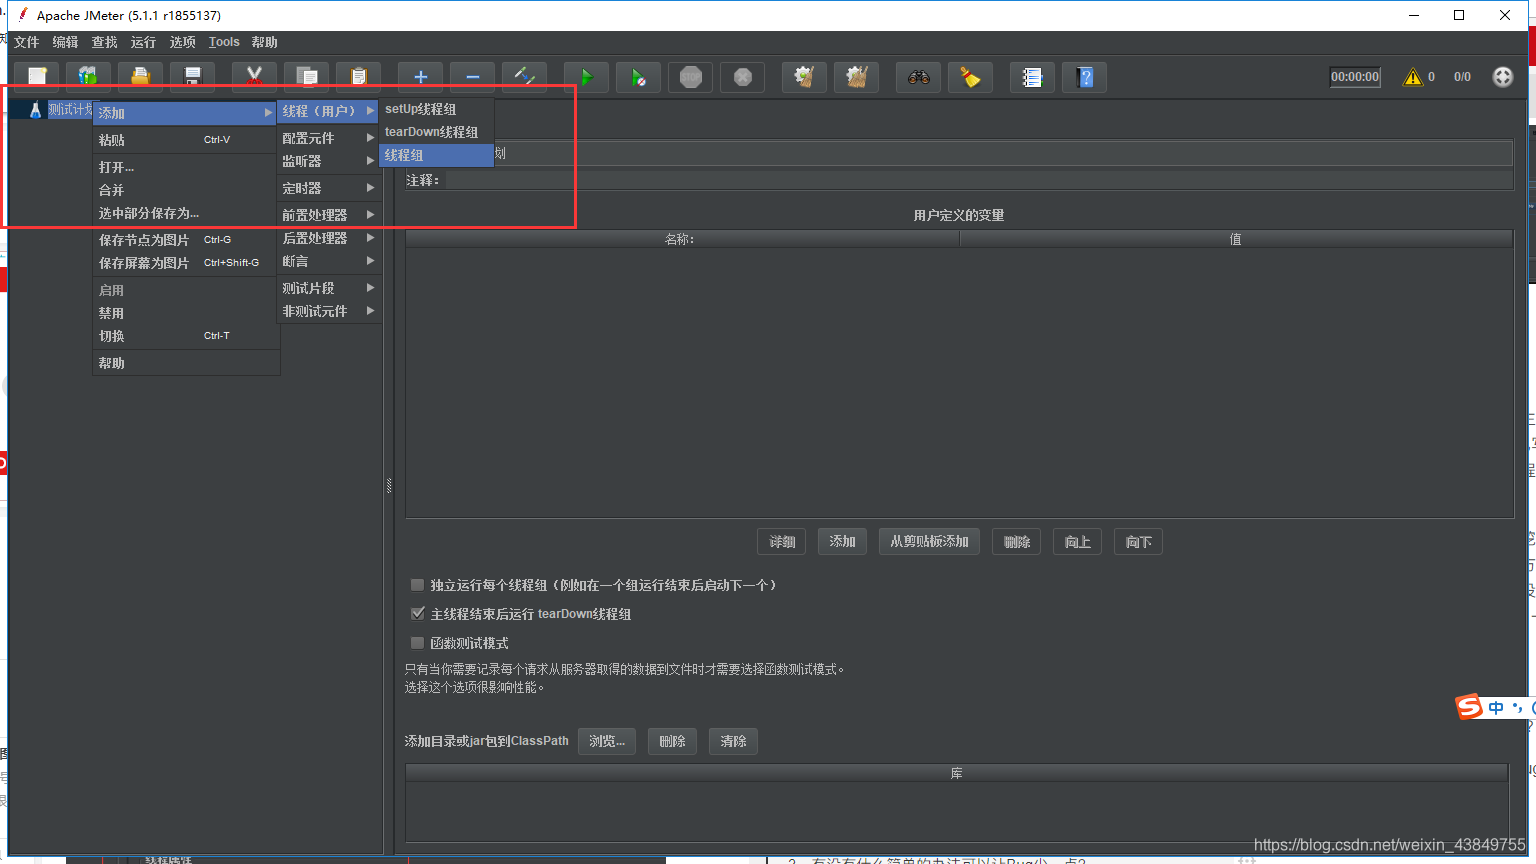Expand 非测试元件 submenu
Image resolution: width=1536 pixels, height=864 pixels.
328,311
